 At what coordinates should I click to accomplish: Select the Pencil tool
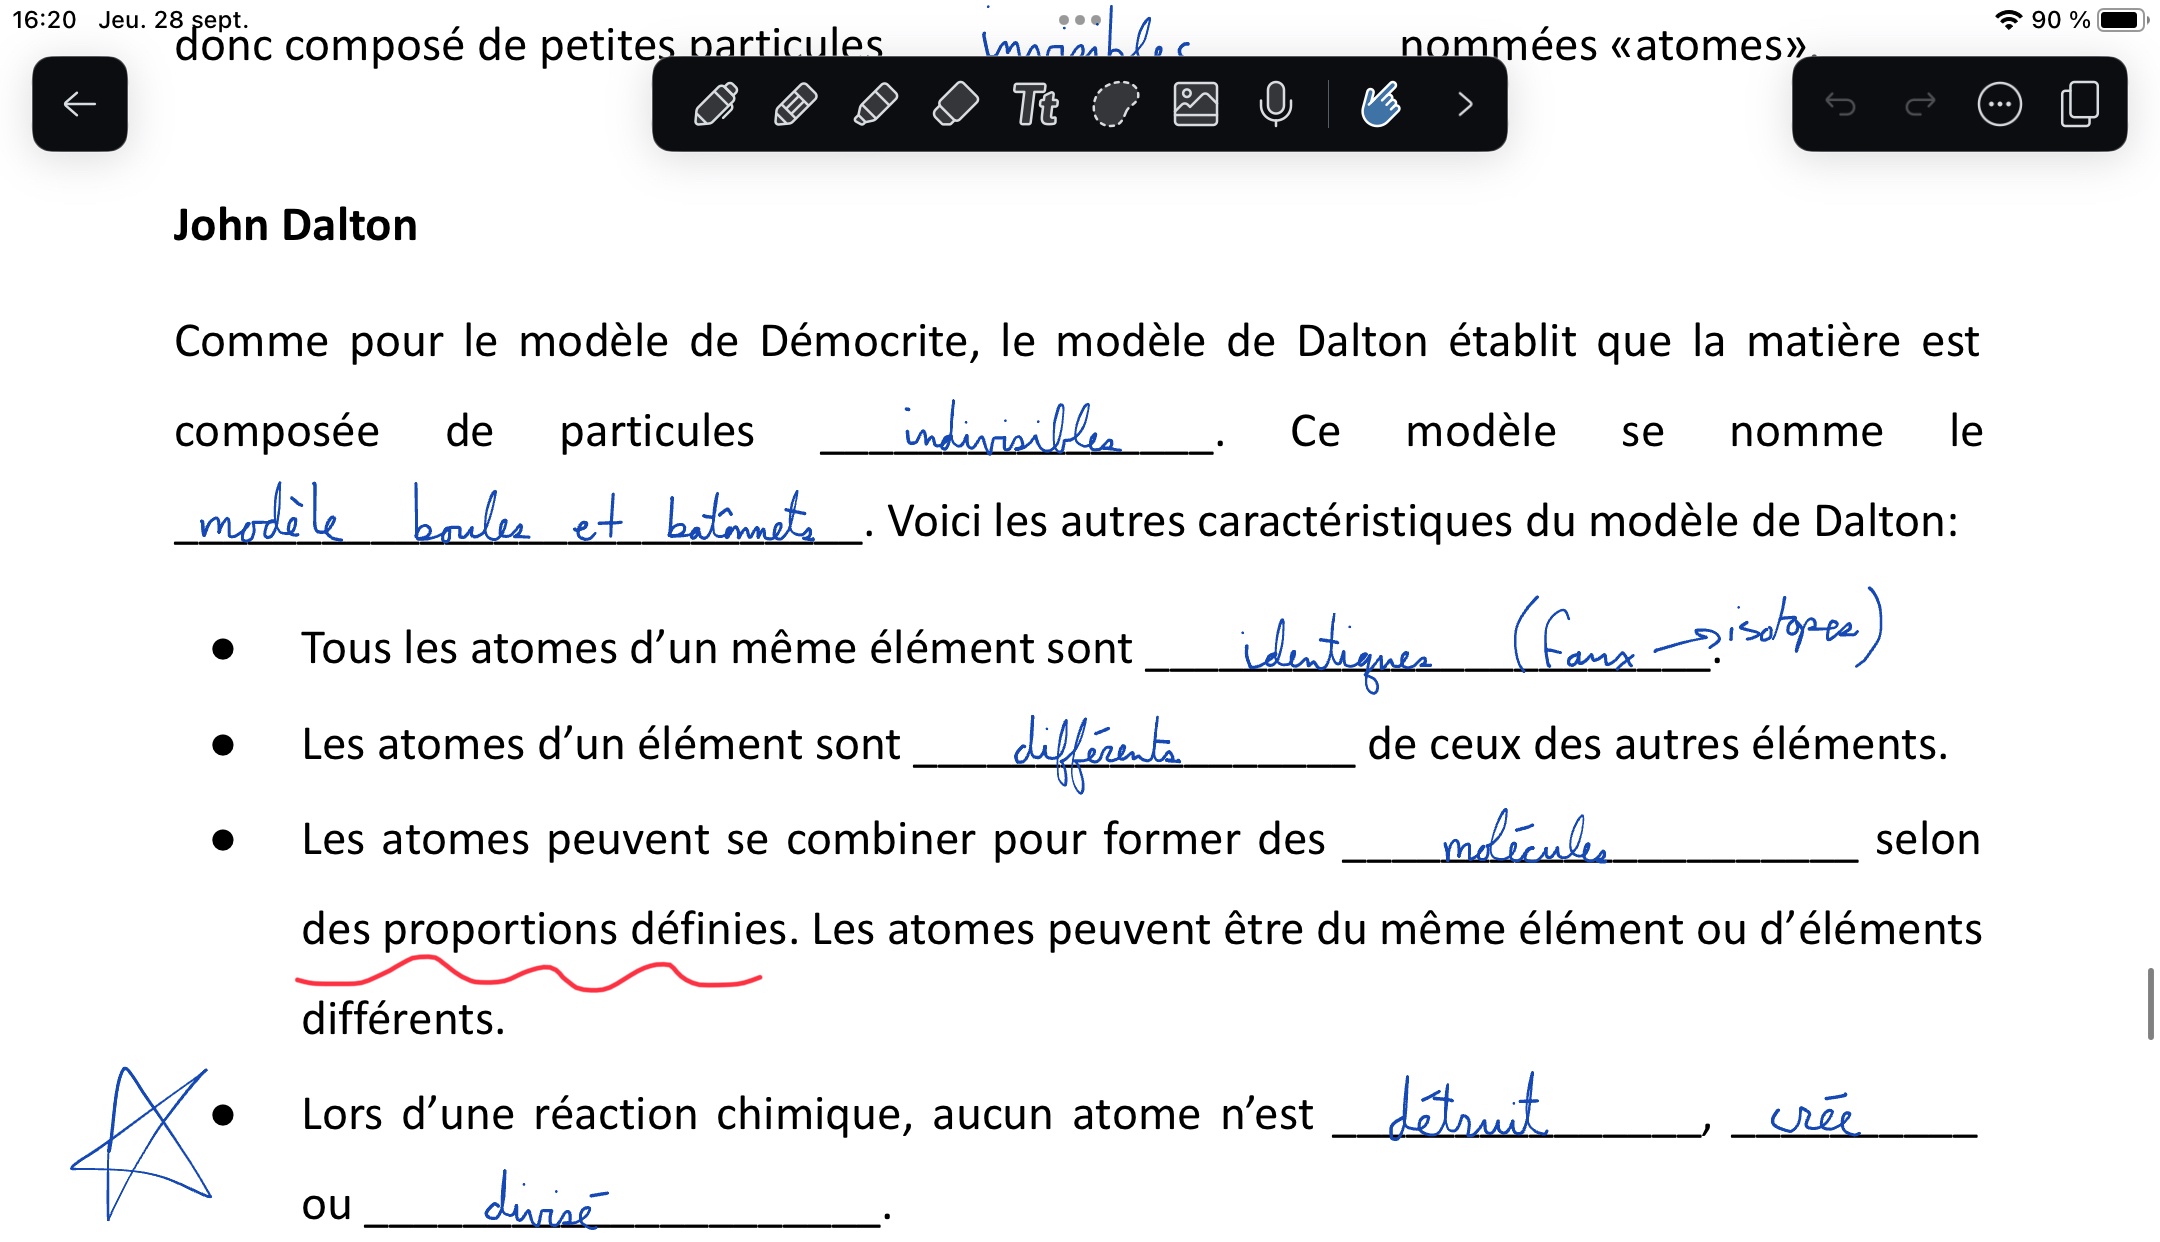pyautogui.click(x=796, y=104)
